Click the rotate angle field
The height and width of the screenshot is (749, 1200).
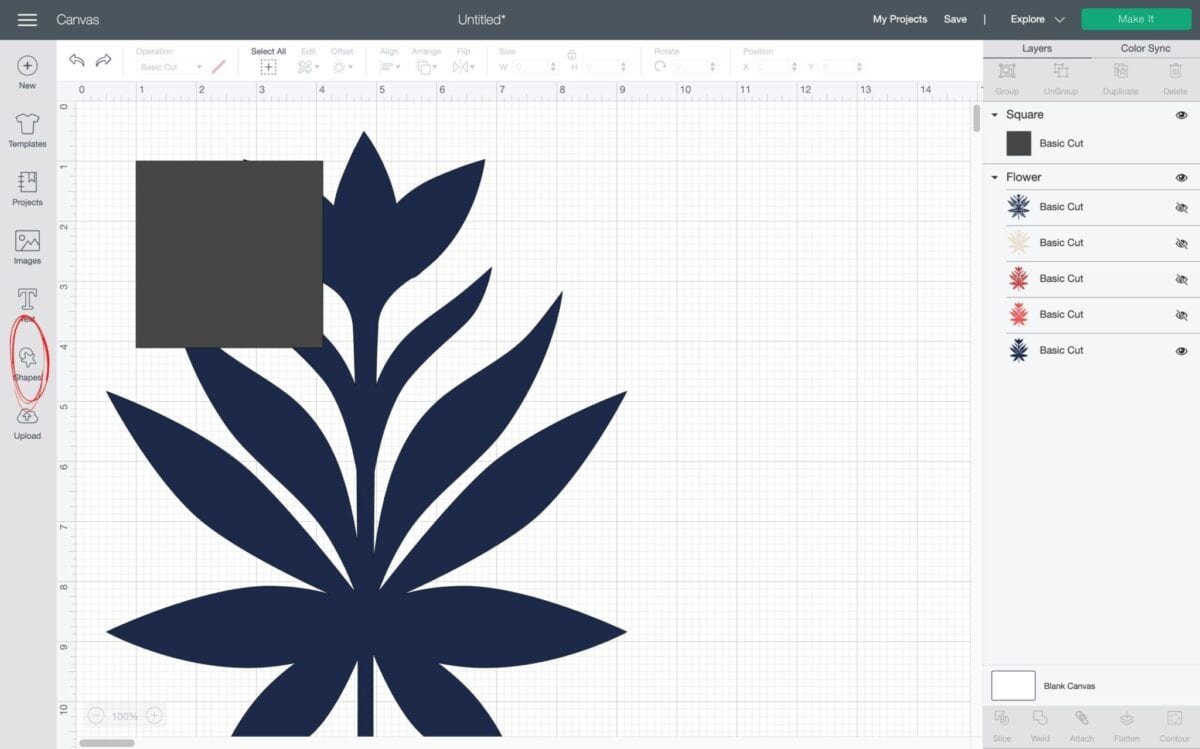click(x=696, y=67)
